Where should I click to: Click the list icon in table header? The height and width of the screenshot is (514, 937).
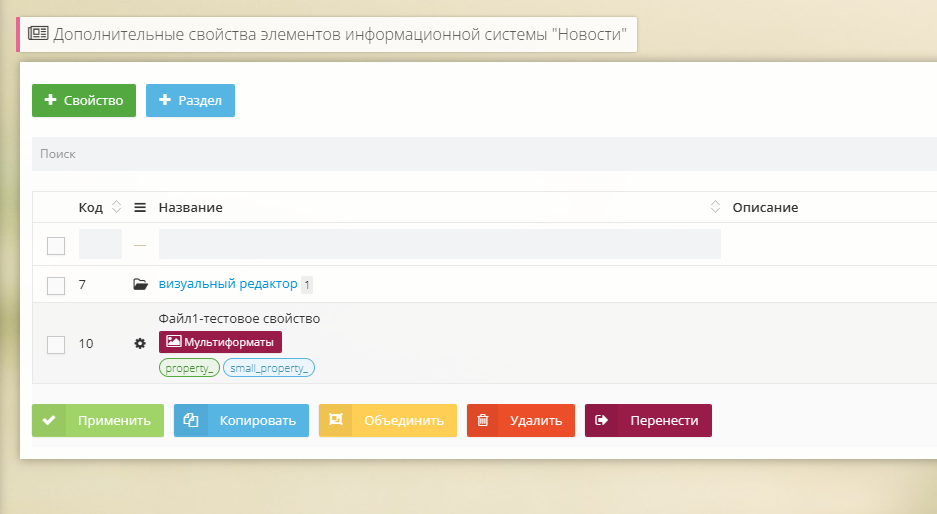140,208
